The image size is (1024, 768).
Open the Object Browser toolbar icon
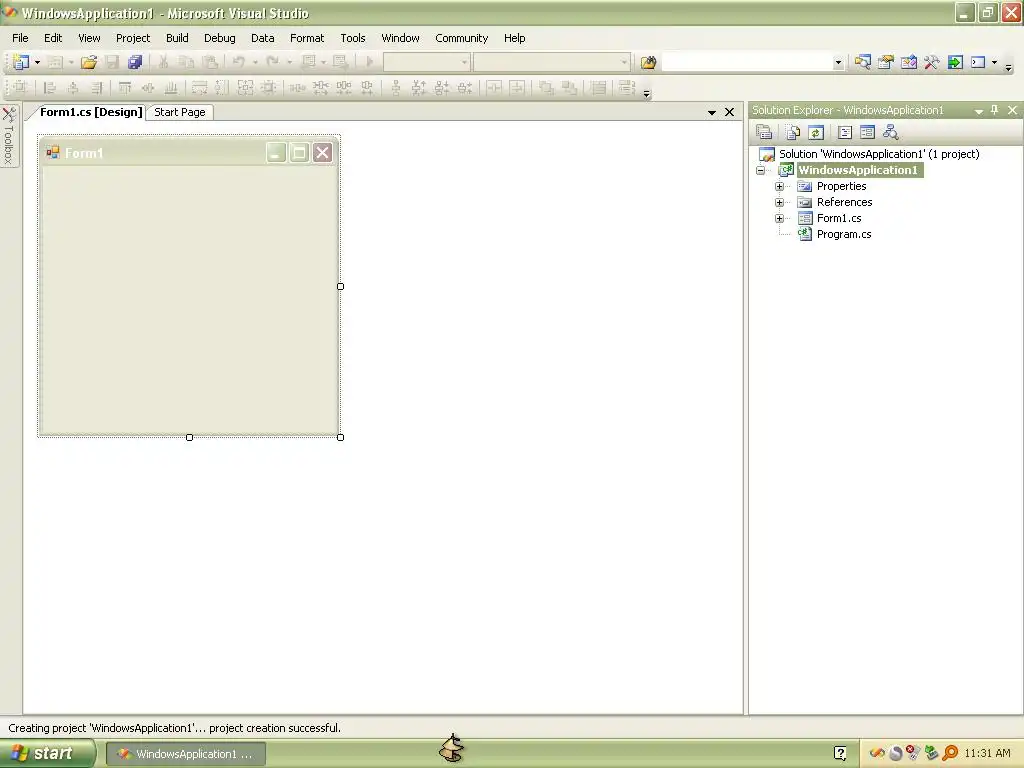click(908, 62)
